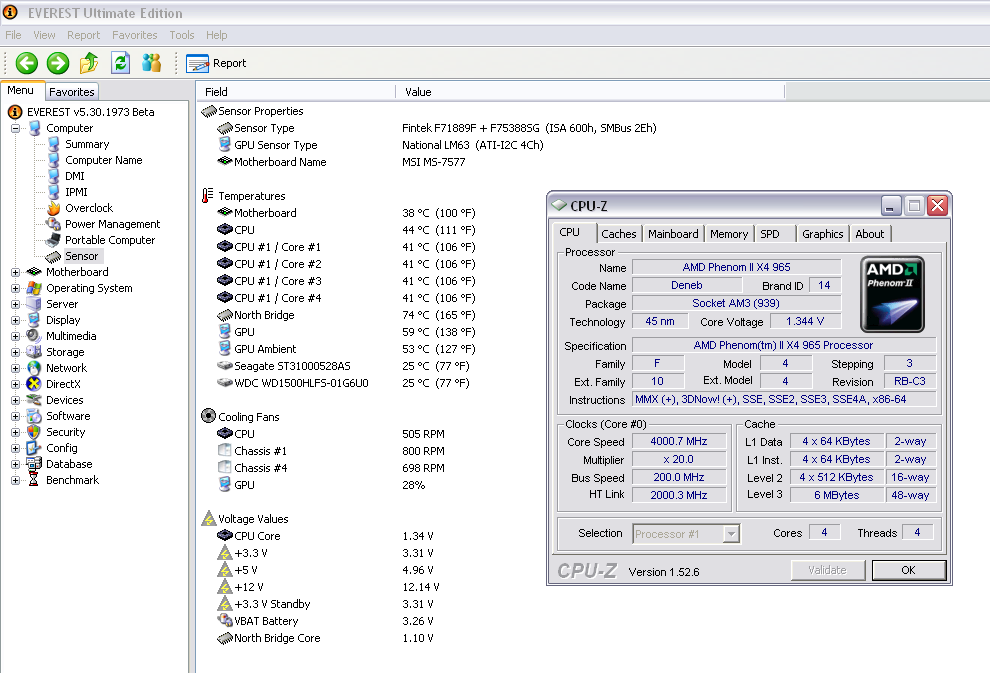Expand the Network tree node
Screen dimensions: 990x673
tap(15, 368)
